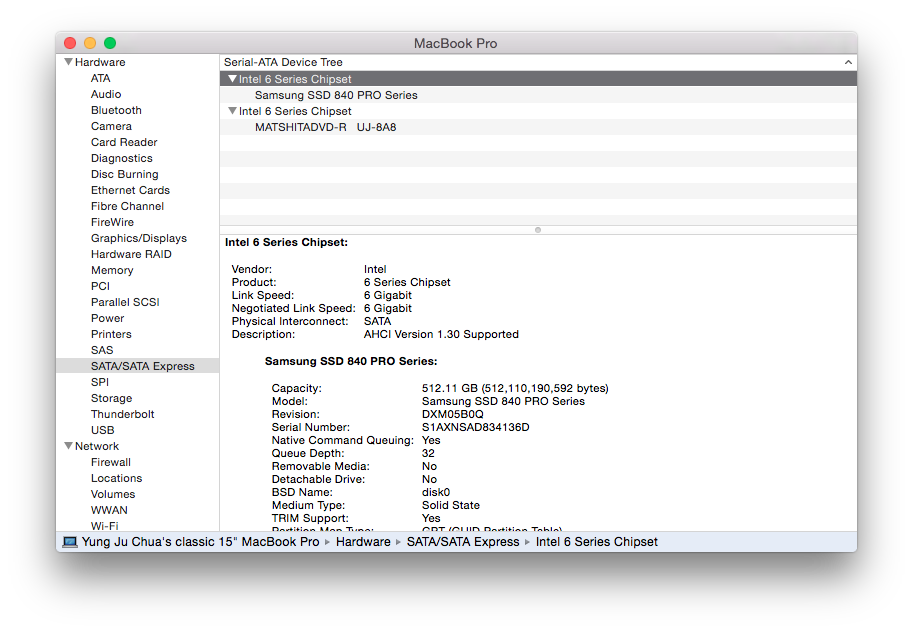Screen dimensions: 913x632
Task: Select FireWire in the sidebar
Action: tap(112, 223)
